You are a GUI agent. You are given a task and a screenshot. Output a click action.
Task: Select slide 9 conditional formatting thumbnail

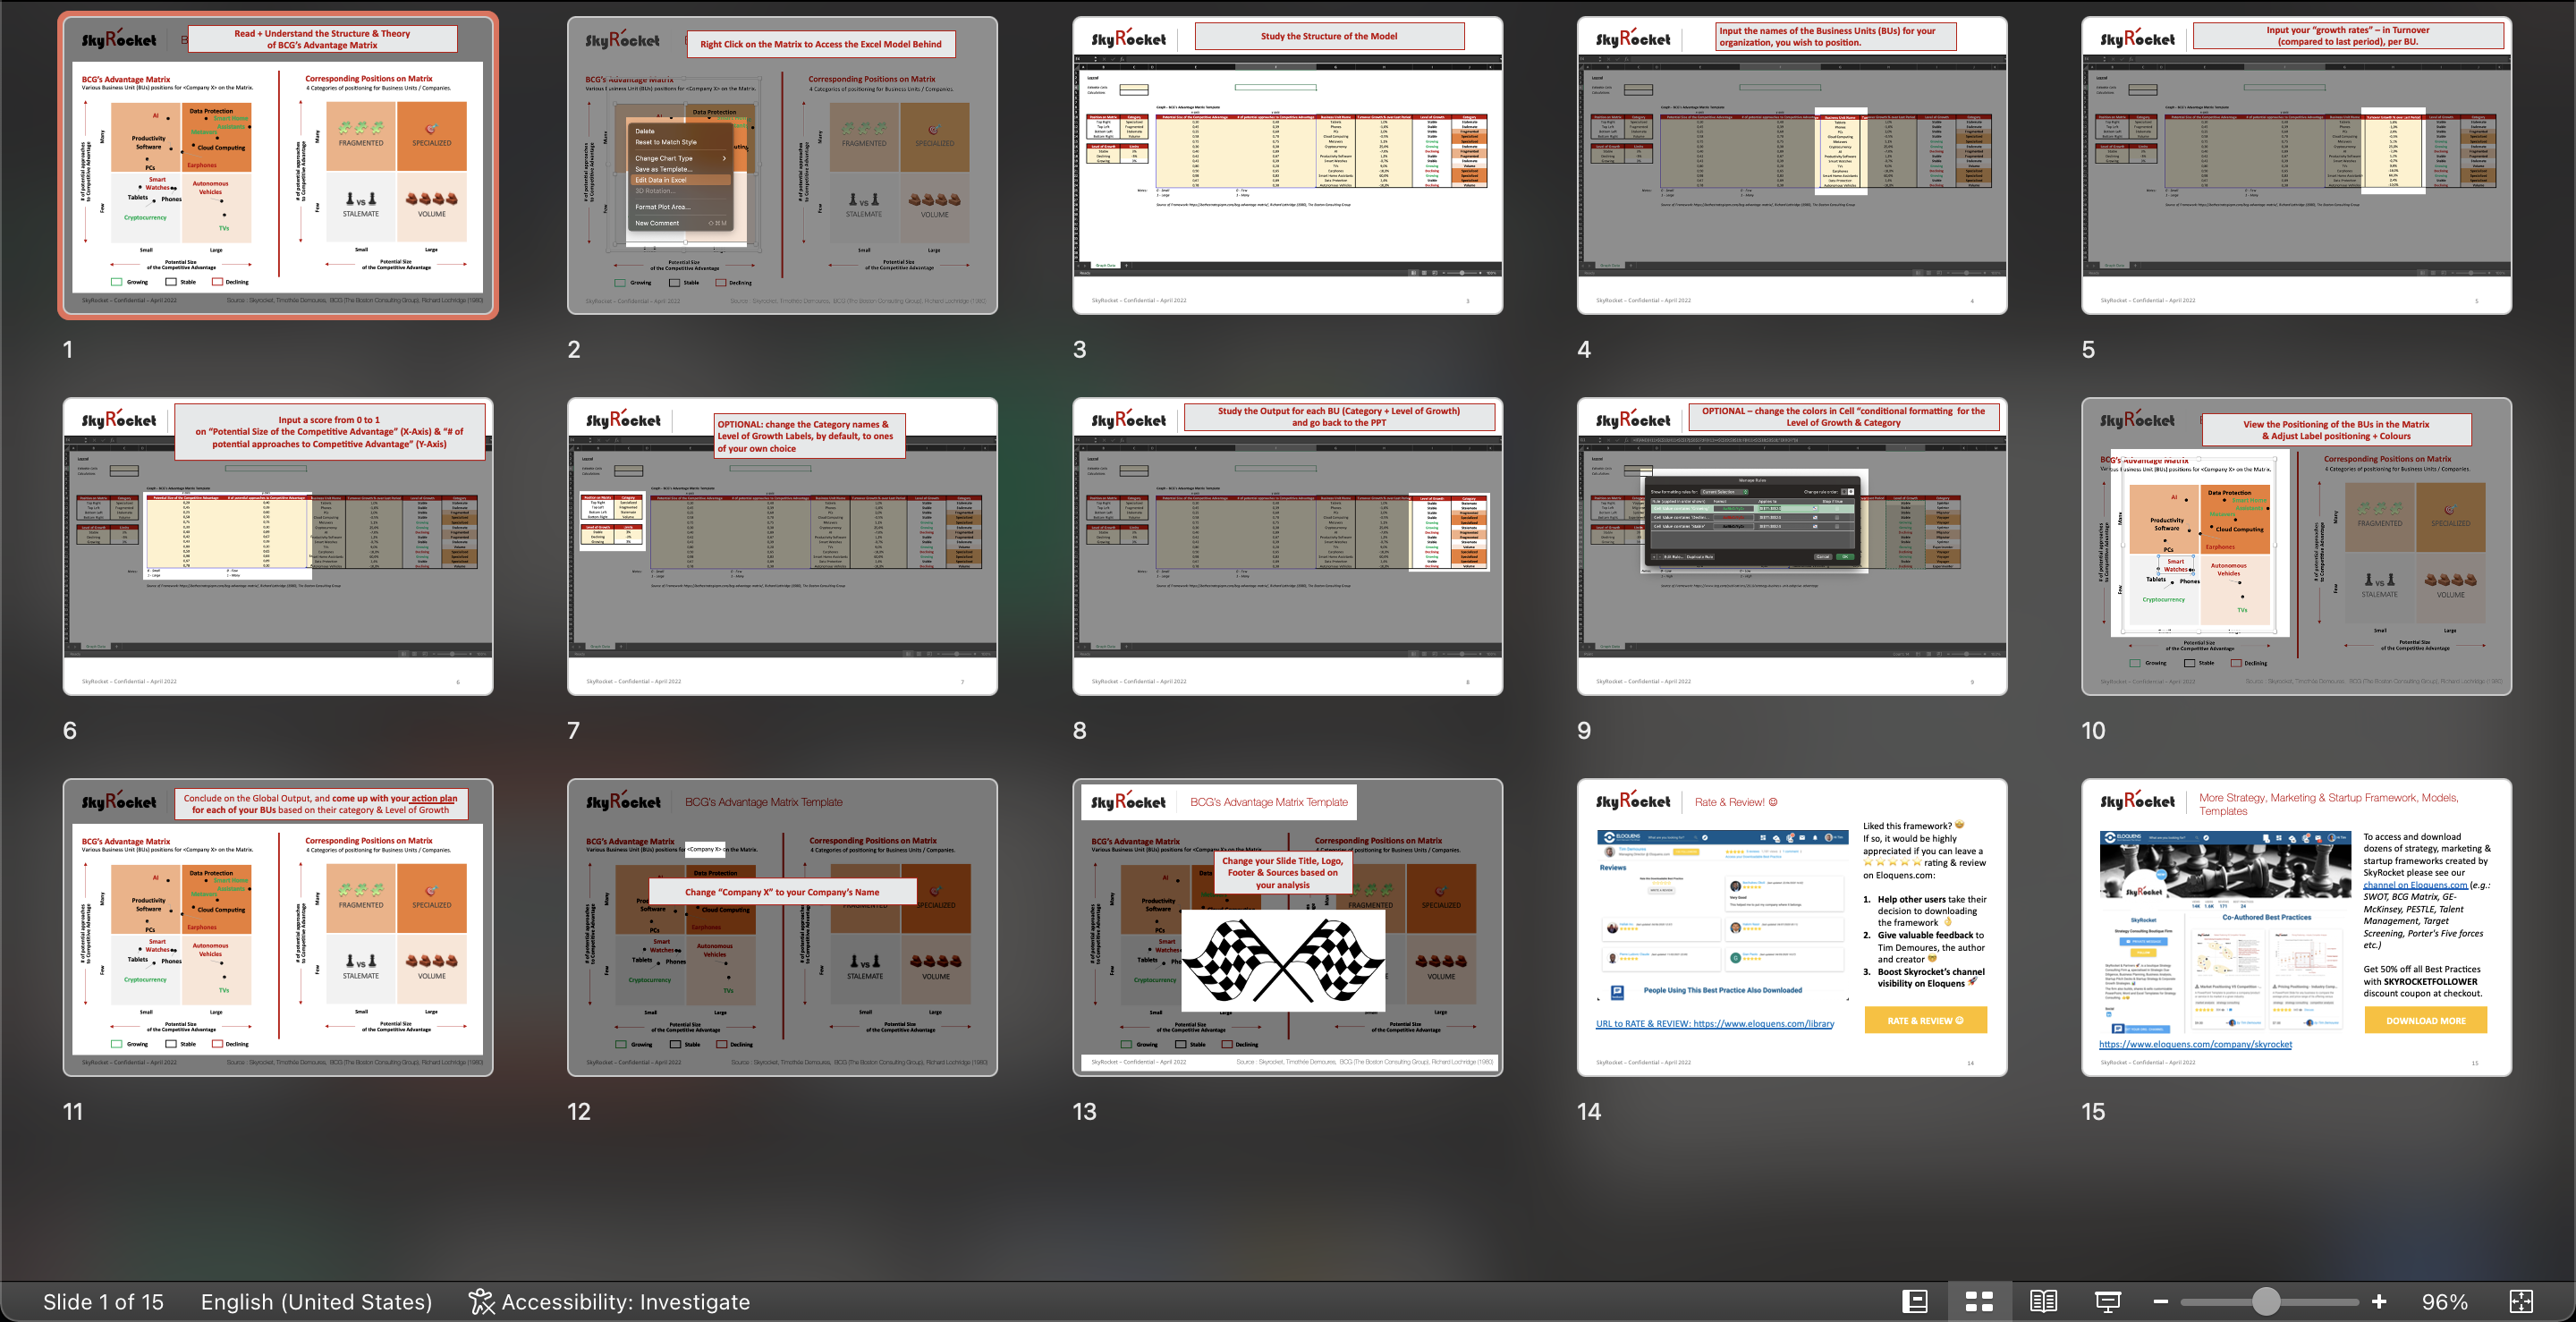(x=1792, y=546)
